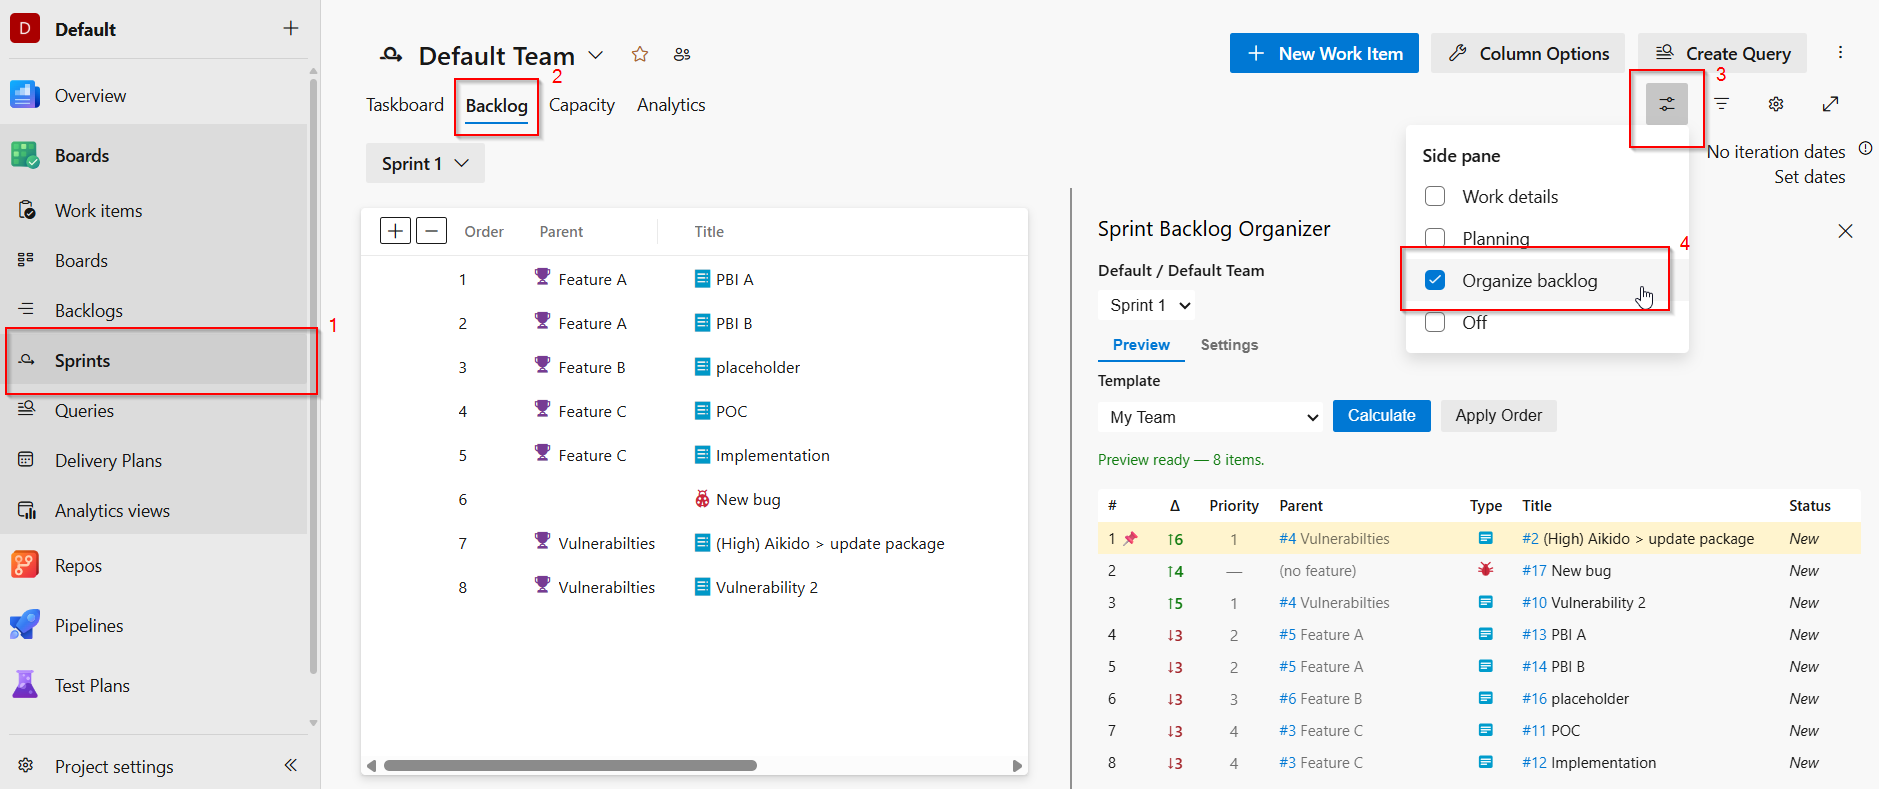
Task: Click Set dates link
Action: point(1809,177)
